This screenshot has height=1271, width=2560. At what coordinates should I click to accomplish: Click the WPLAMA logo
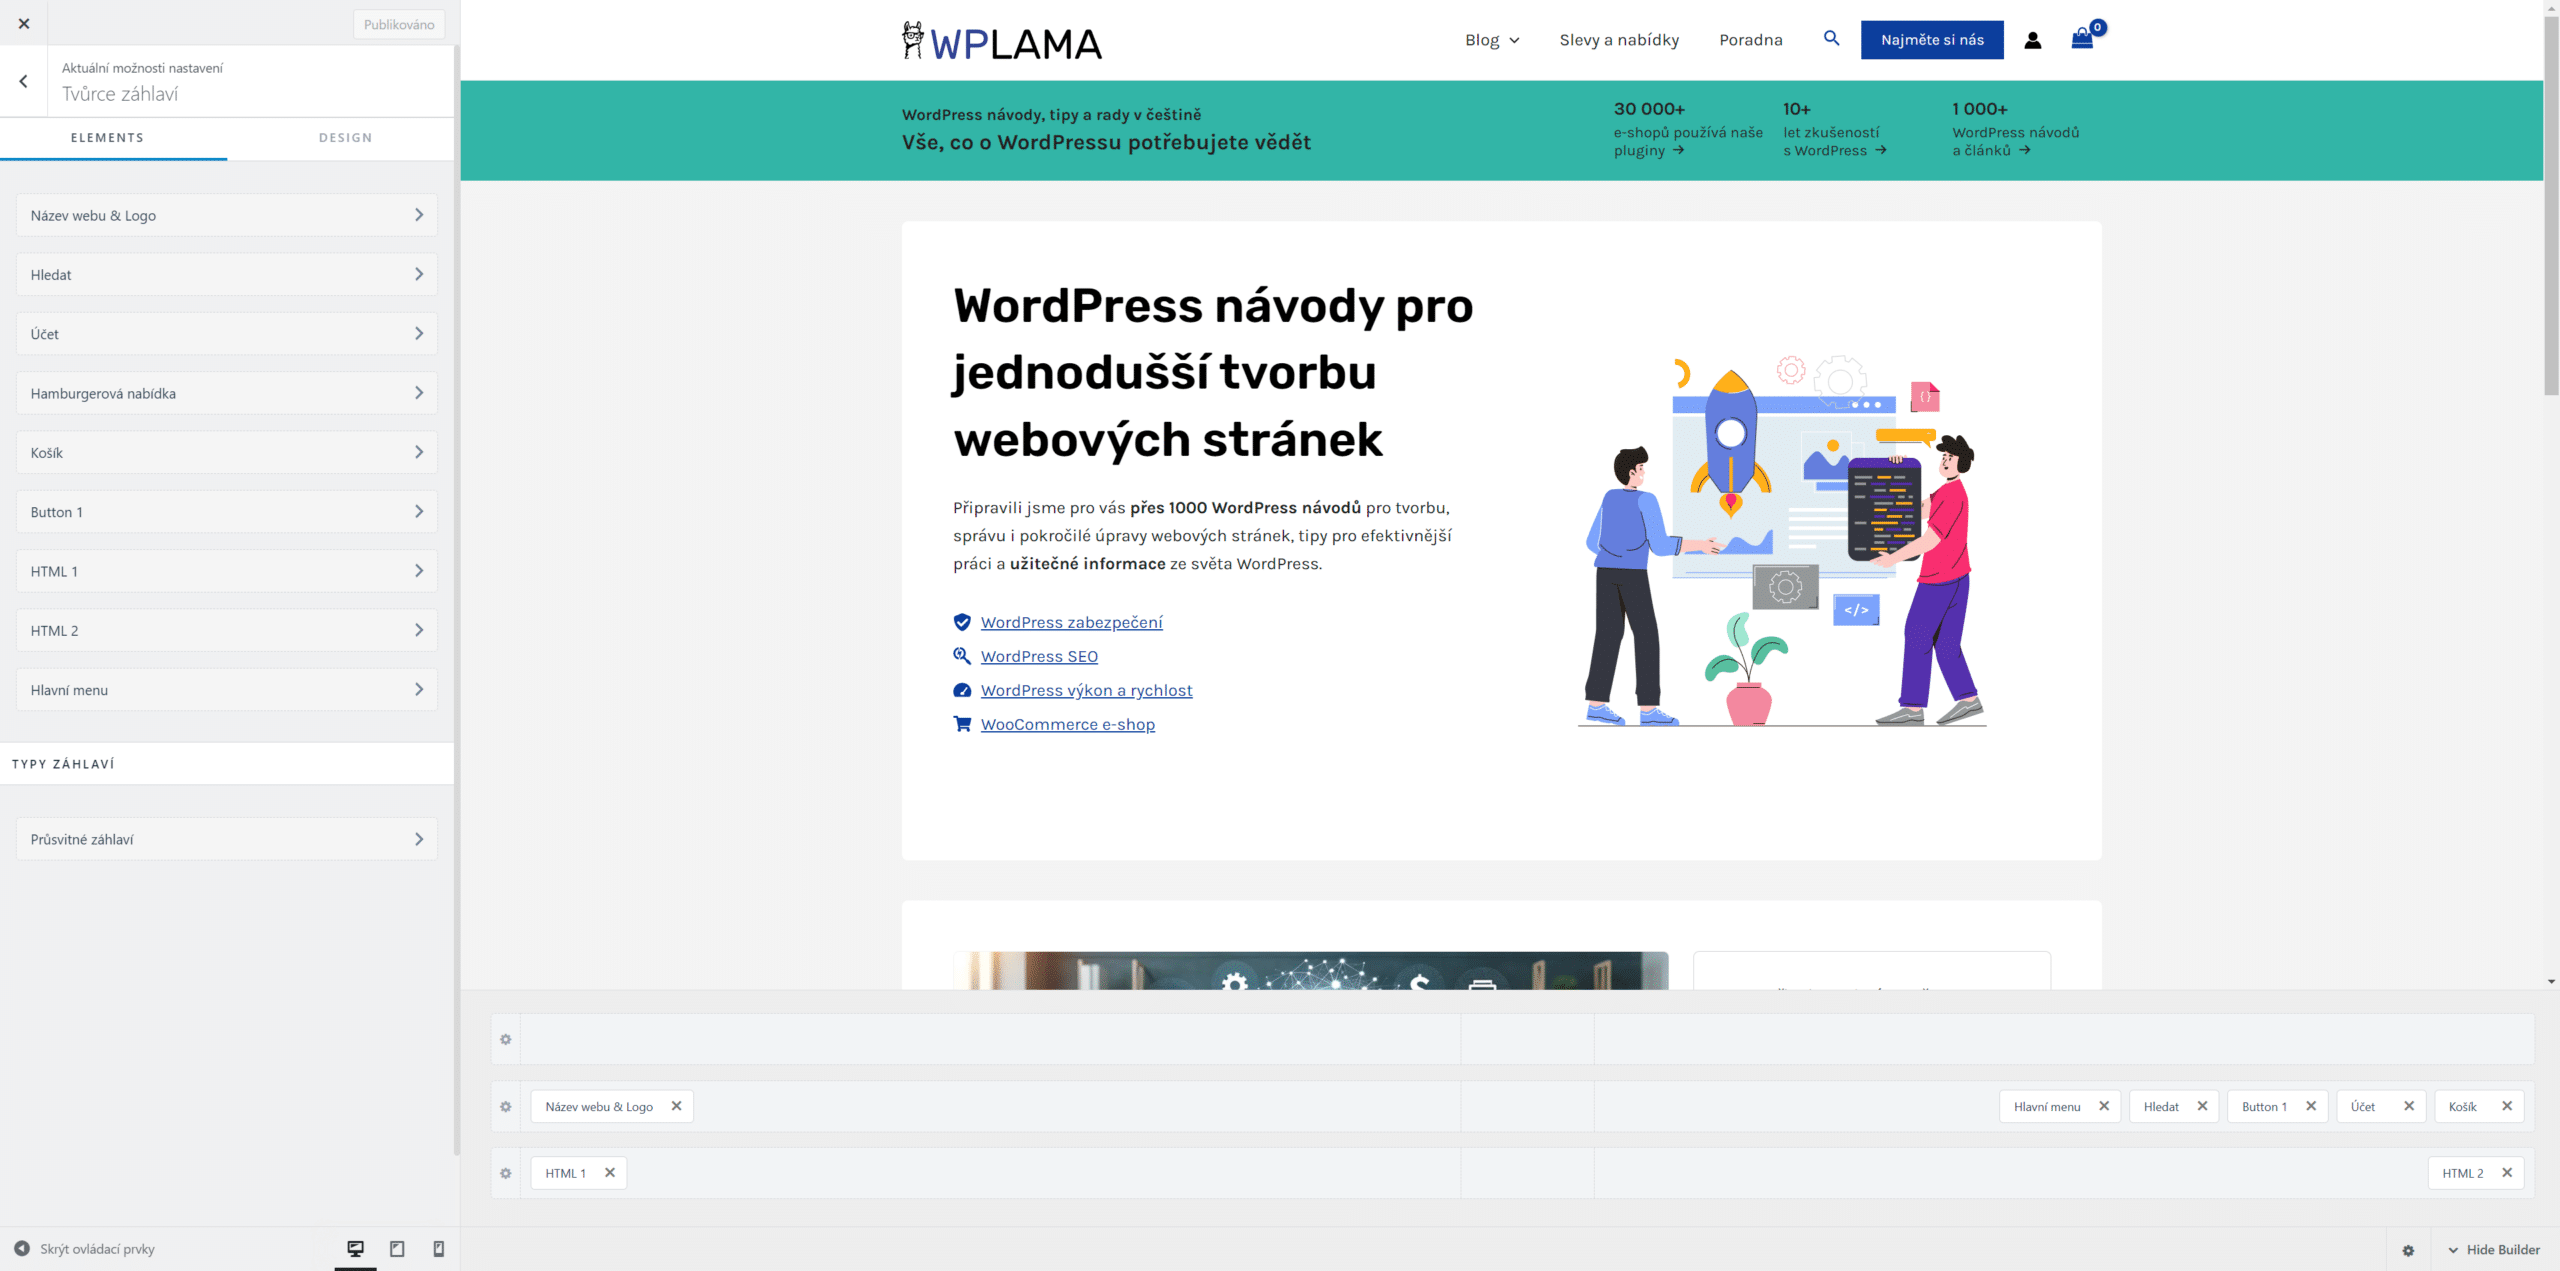point(1001,41)
